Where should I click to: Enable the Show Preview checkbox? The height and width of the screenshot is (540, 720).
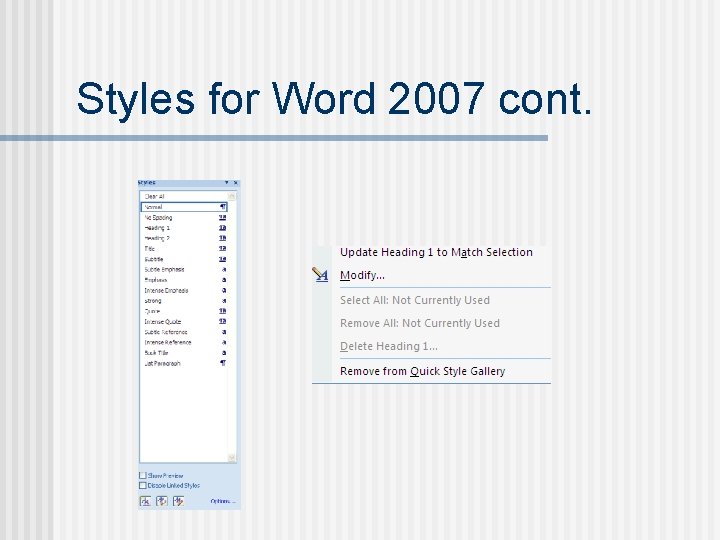(x=143, y=476)
